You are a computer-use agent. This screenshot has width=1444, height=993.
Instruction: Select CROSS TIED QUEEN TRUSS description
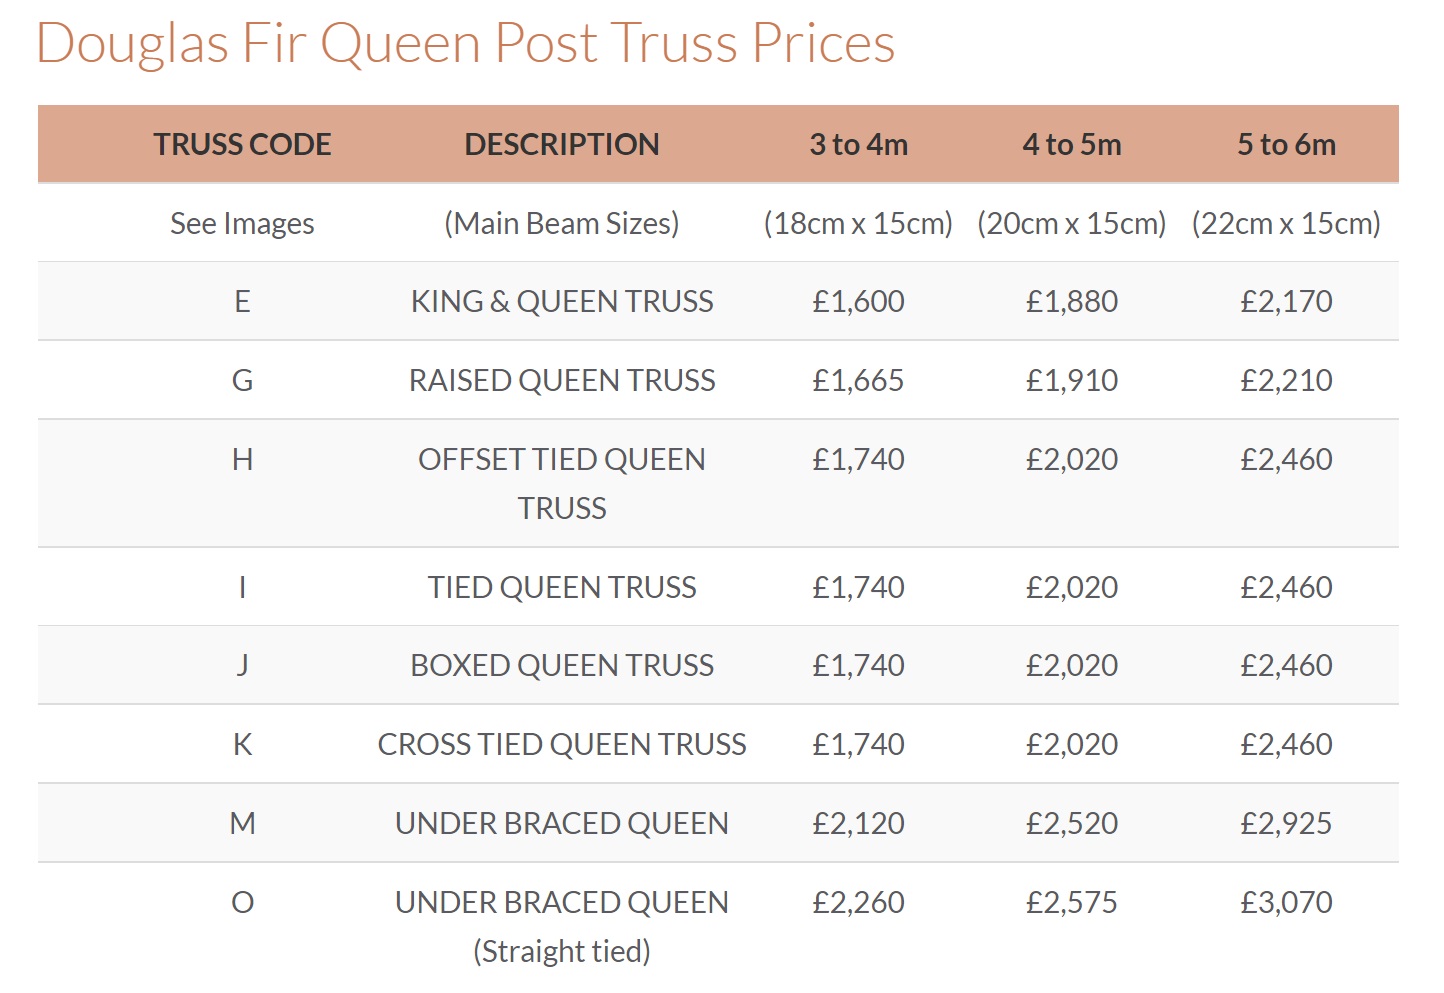pos(562,744)
